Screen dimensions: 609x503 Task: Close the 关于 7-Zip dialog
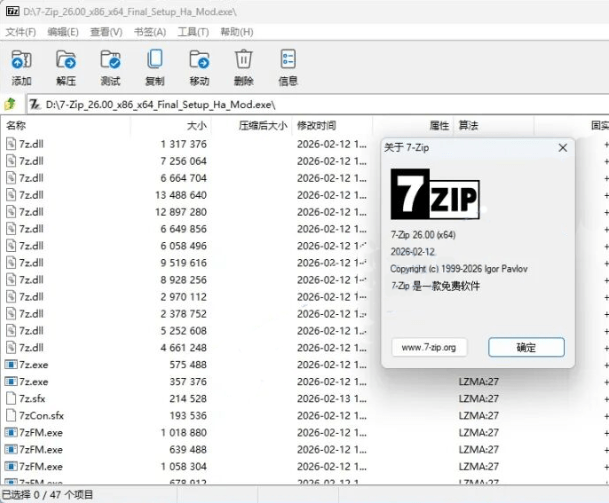pos(563,148)
